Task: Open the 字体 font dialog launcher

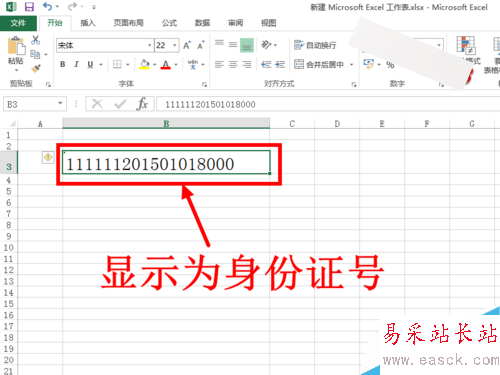Action: pyautogui.click(x=204, y=85)
